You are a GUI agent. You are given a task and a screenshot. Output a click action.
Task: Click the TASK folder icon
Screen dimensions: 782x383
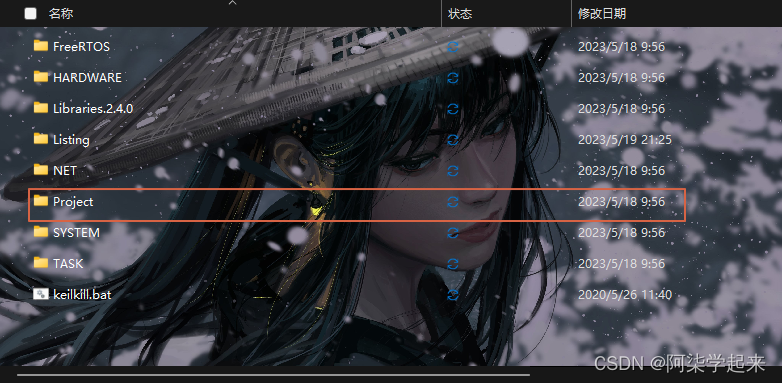tap(41, 263)
